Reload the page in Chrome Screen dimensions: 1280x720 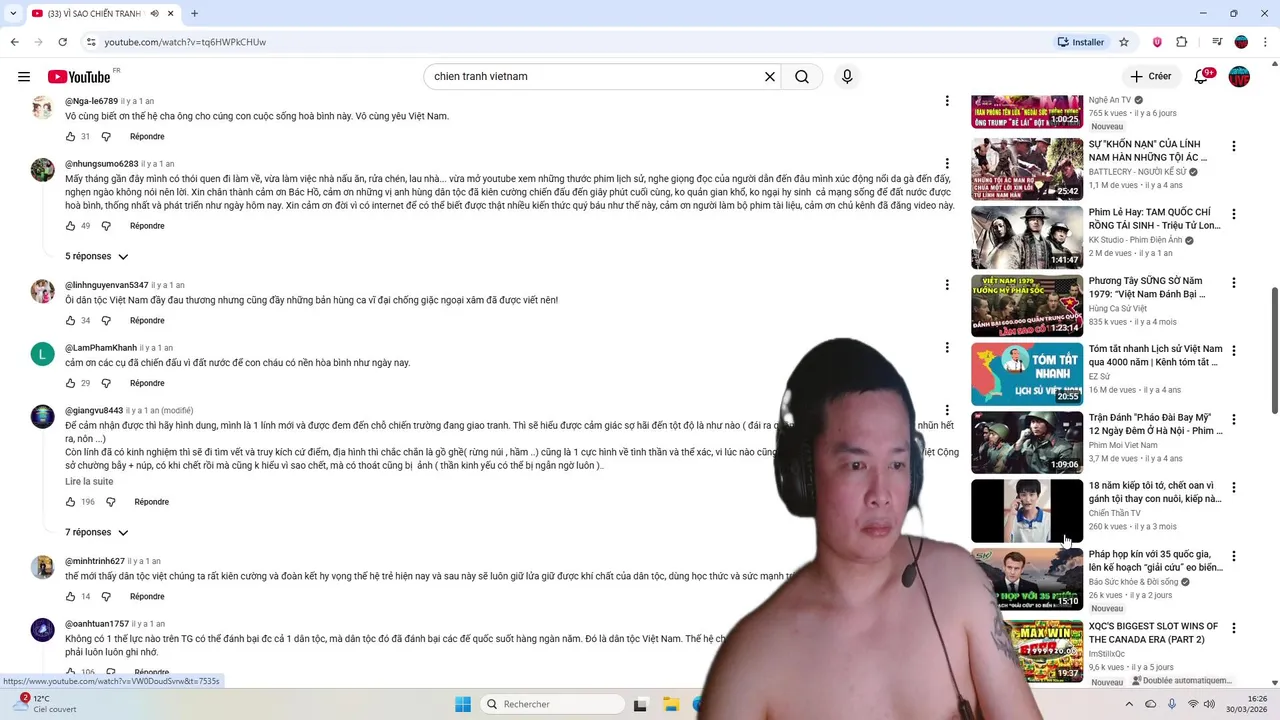coord(62,42)
